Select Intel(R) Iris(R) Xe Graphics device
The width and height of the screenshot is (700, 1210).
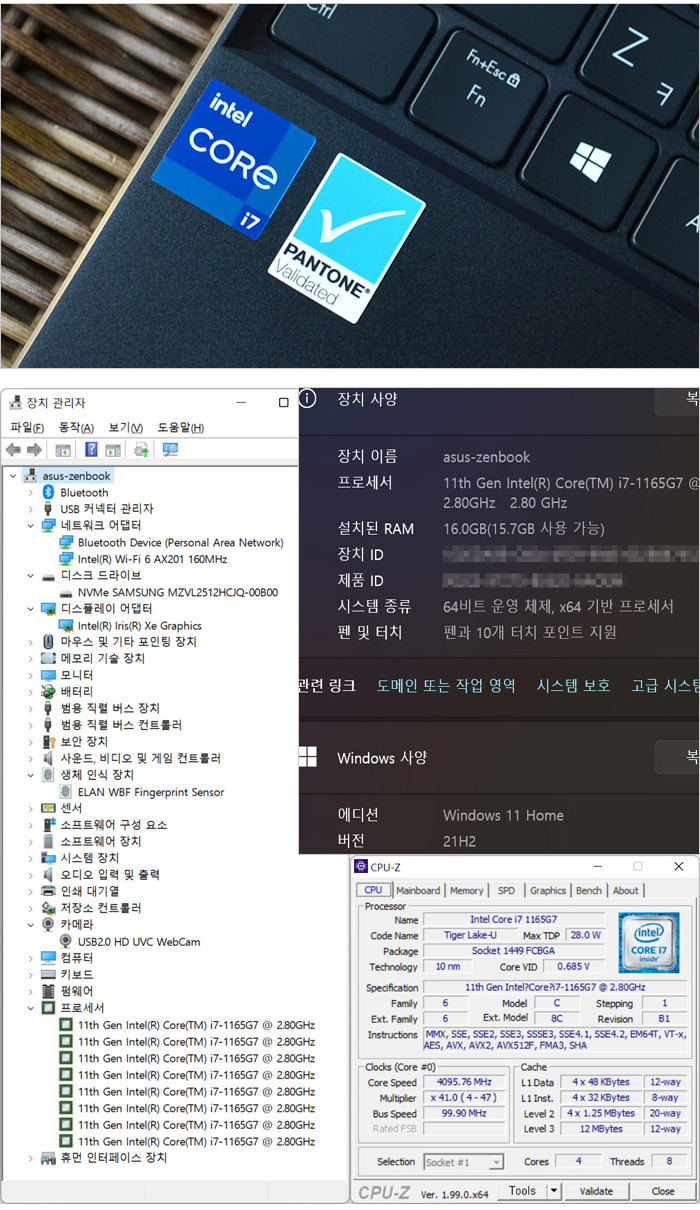pos(139,625)
